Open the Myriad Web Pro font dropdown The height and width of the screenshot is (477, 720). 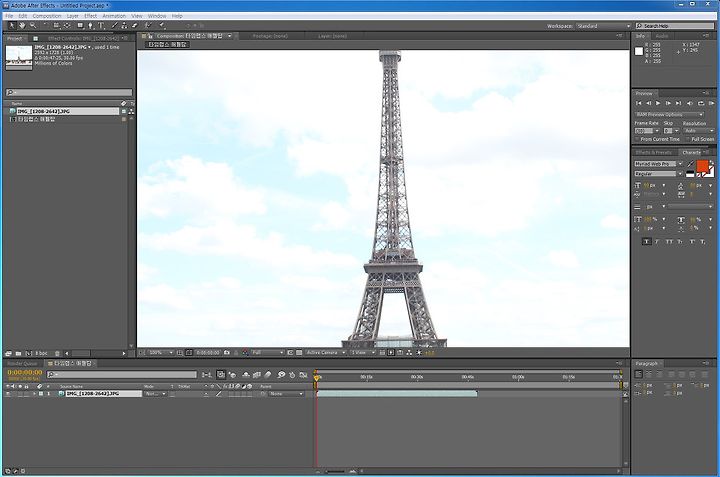pos(658,164)
